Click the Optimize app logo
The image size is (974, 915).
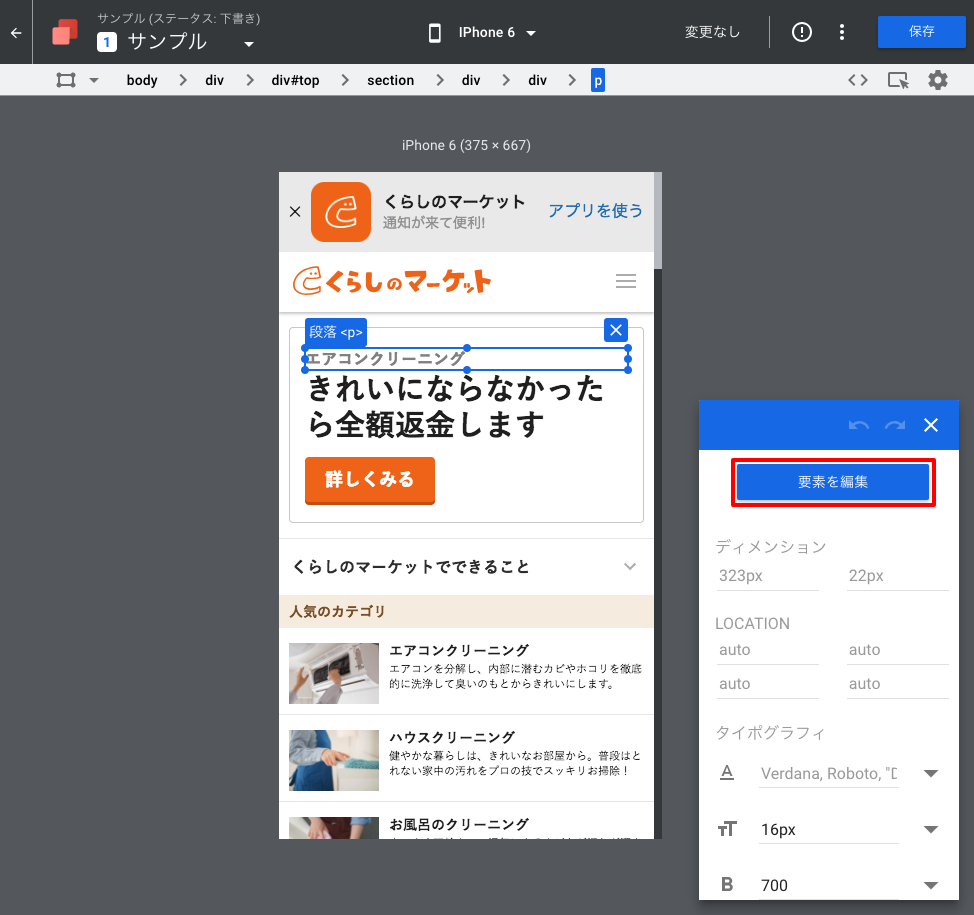point(64,31)
